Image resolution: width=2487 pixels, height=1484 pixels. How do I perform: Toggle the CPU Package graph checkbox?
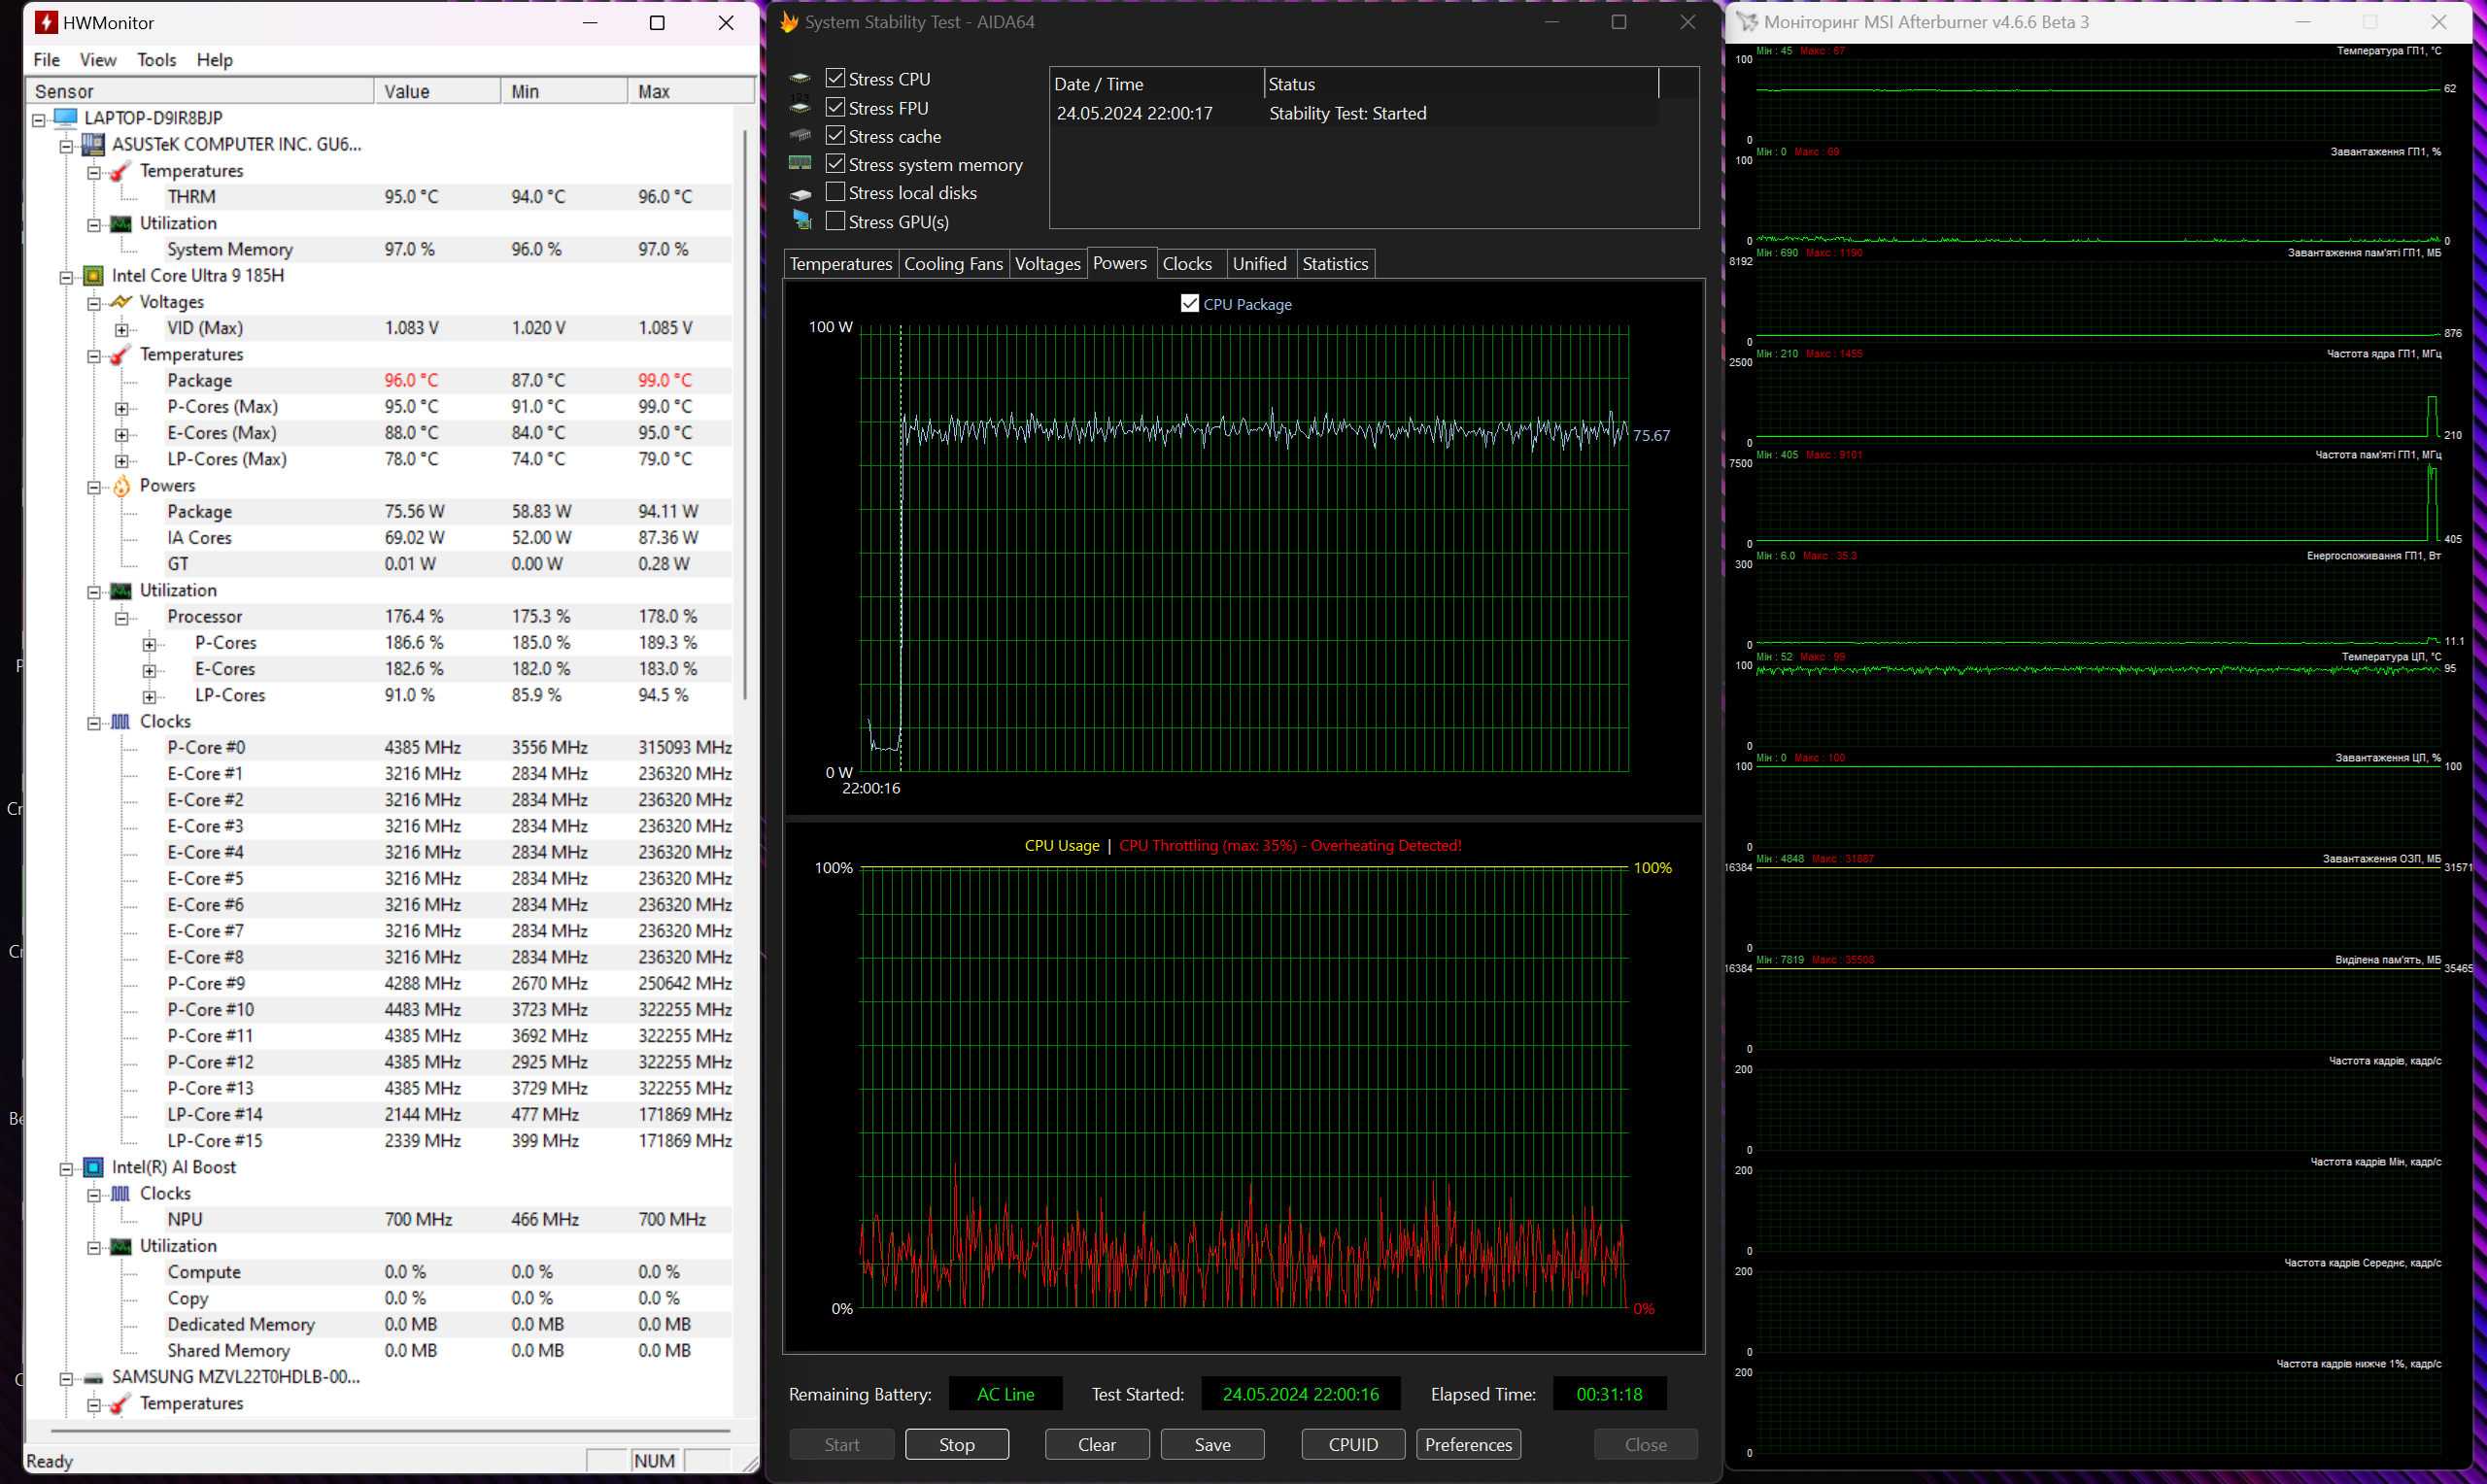tap(1189, 304)
